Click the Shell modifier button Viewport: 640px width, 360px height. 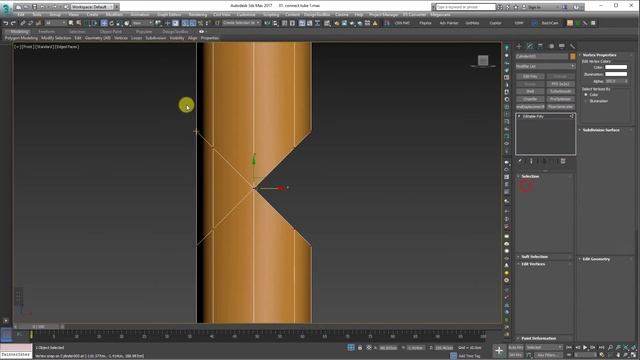(x=530, y=91)
